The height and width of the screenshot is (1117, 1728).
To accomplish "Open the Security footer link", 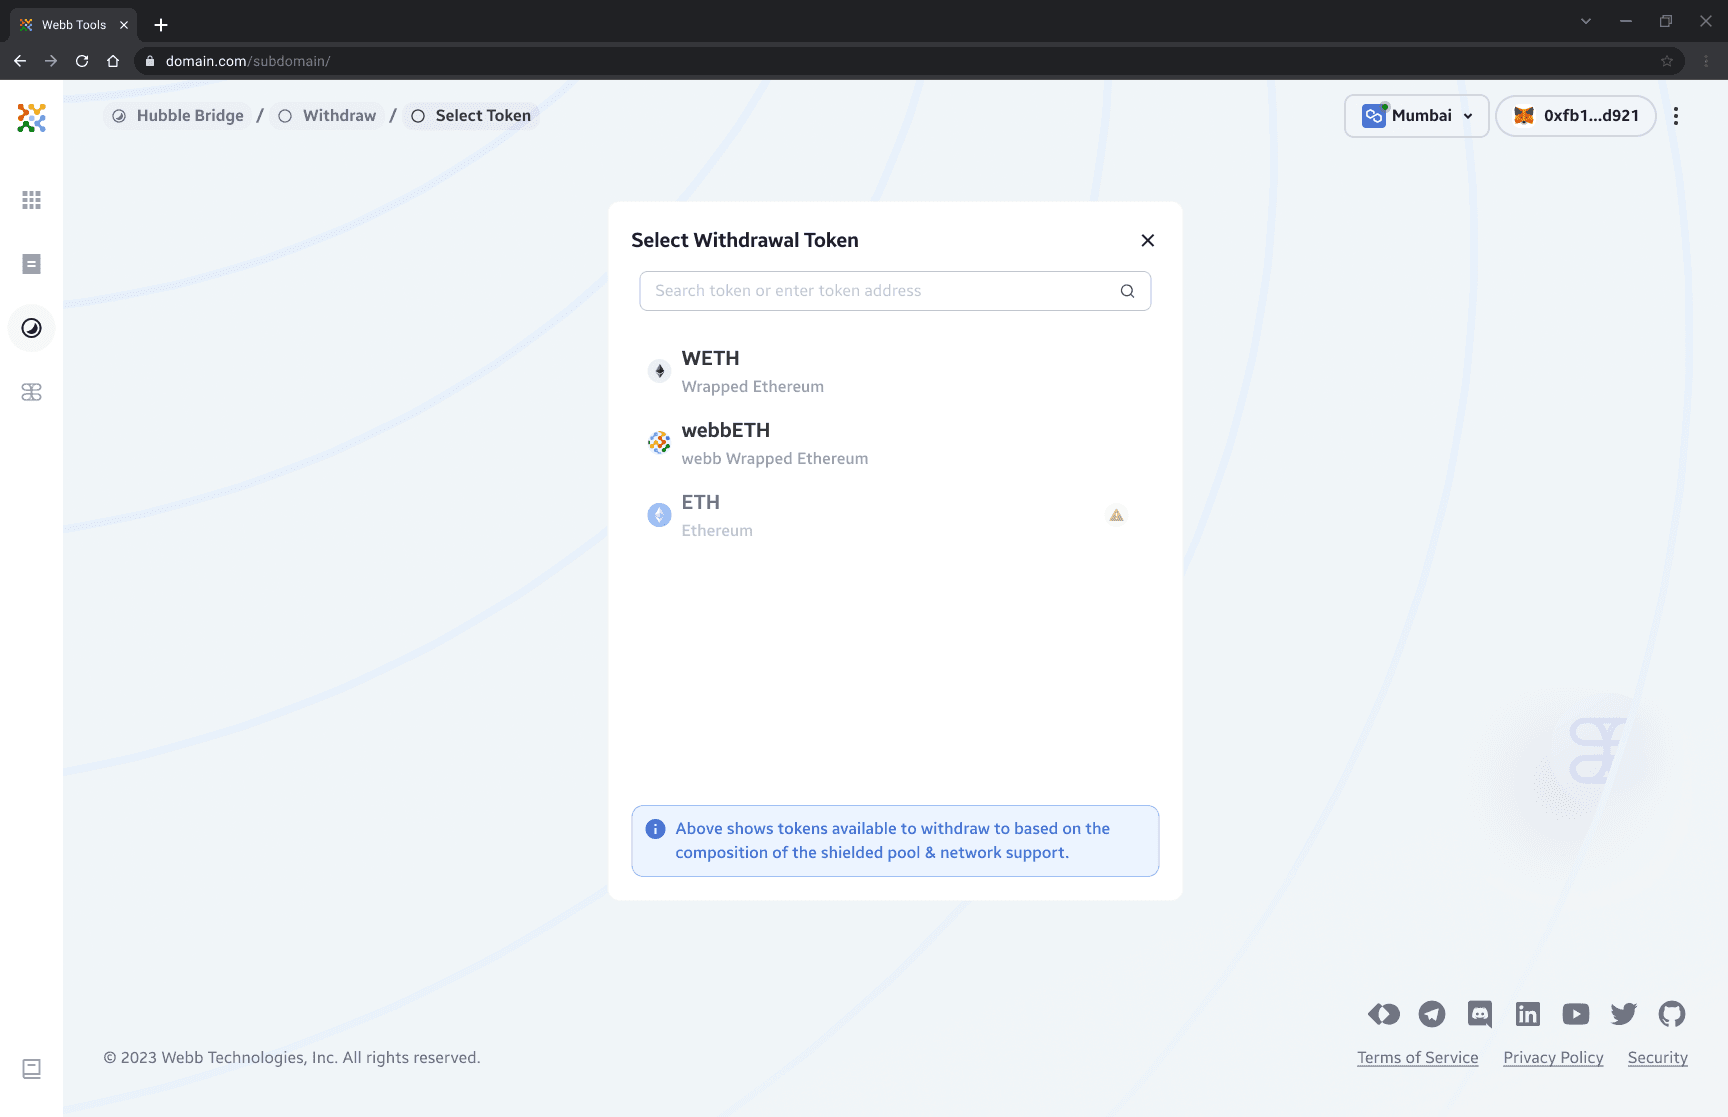I will pyautogui.click(x=1658, y=1058).
